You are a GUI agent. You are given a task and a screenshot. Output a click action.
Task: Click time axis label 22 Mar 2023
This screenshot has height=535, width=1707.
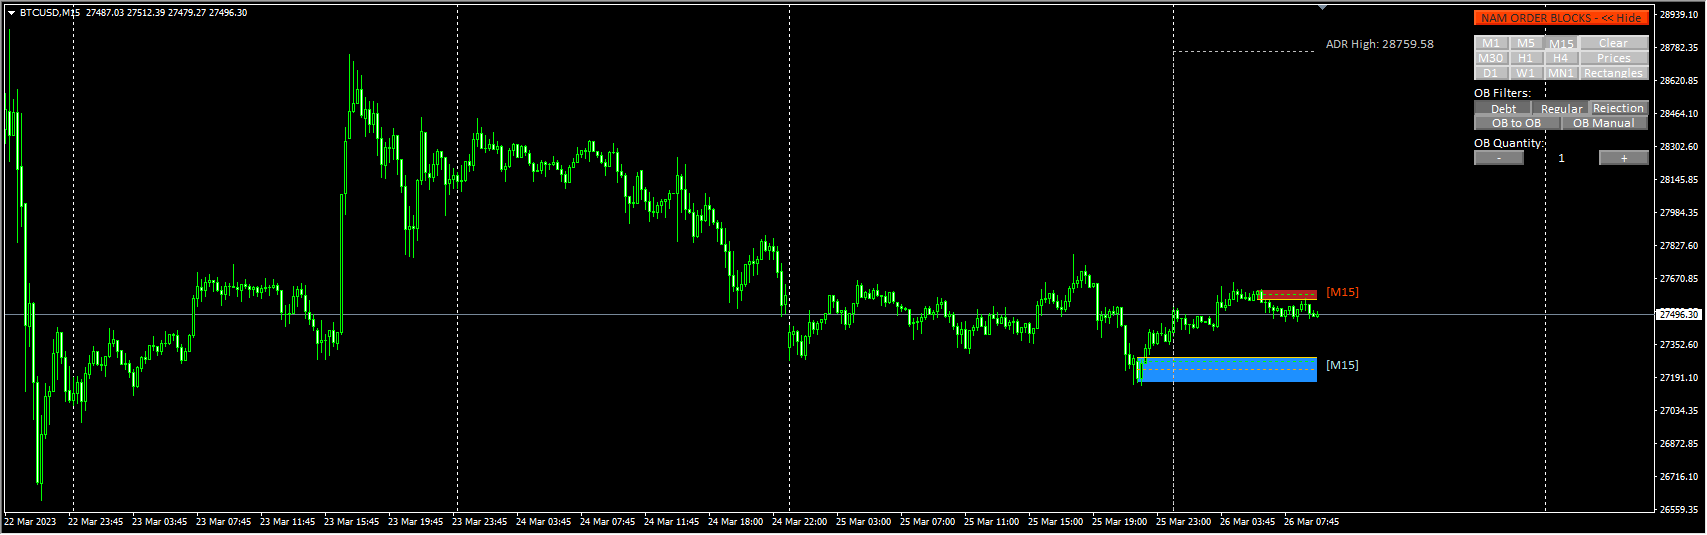coord(30,522)
